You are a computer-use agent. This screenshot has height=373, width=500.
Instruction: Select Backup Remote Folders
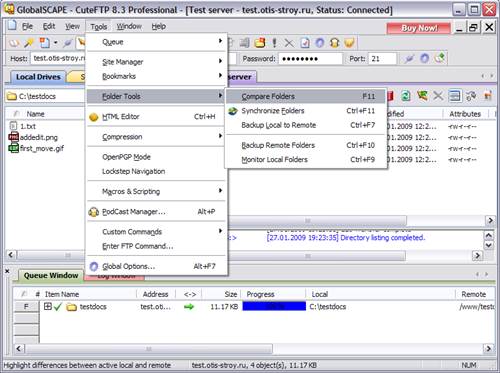306,145
